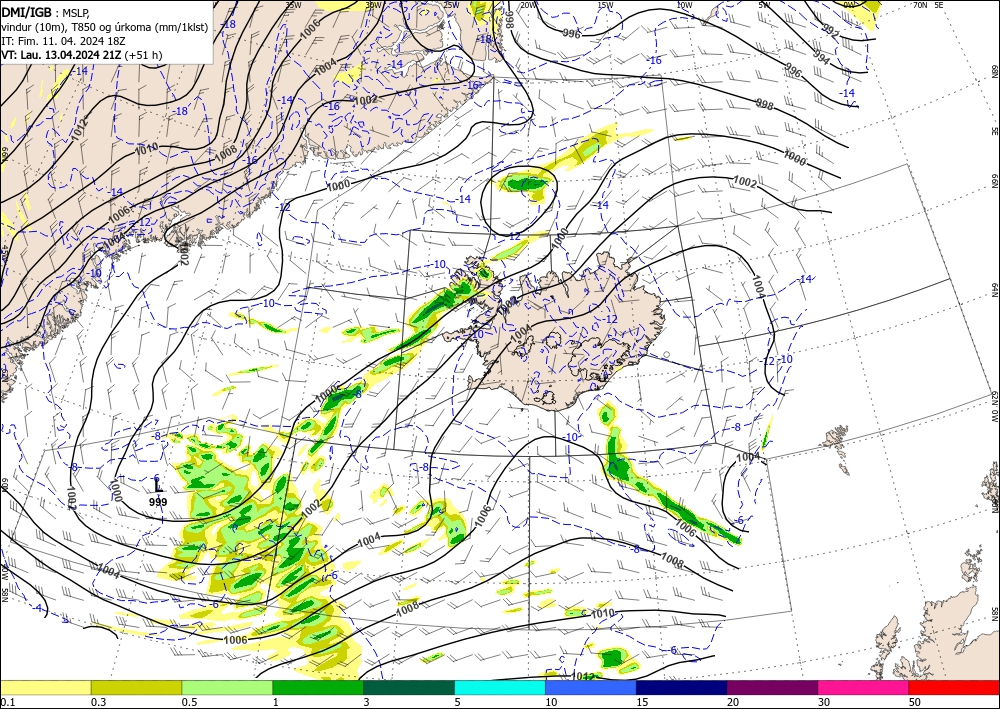Screen dimensions: 1000x709
Task: Click the '0.1' legend value
Action: point(7,702)
